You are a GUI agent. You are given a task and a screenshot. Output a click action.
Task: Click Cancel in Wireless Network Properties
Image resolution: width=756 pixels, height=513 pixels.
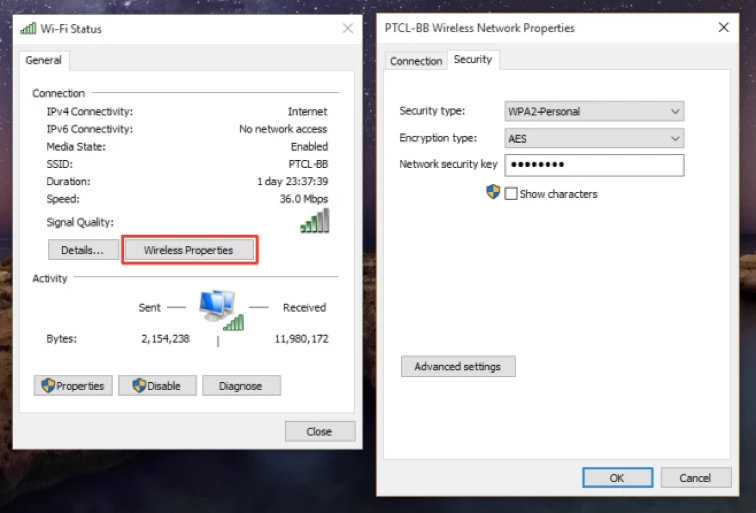click(x=696, y=478)
